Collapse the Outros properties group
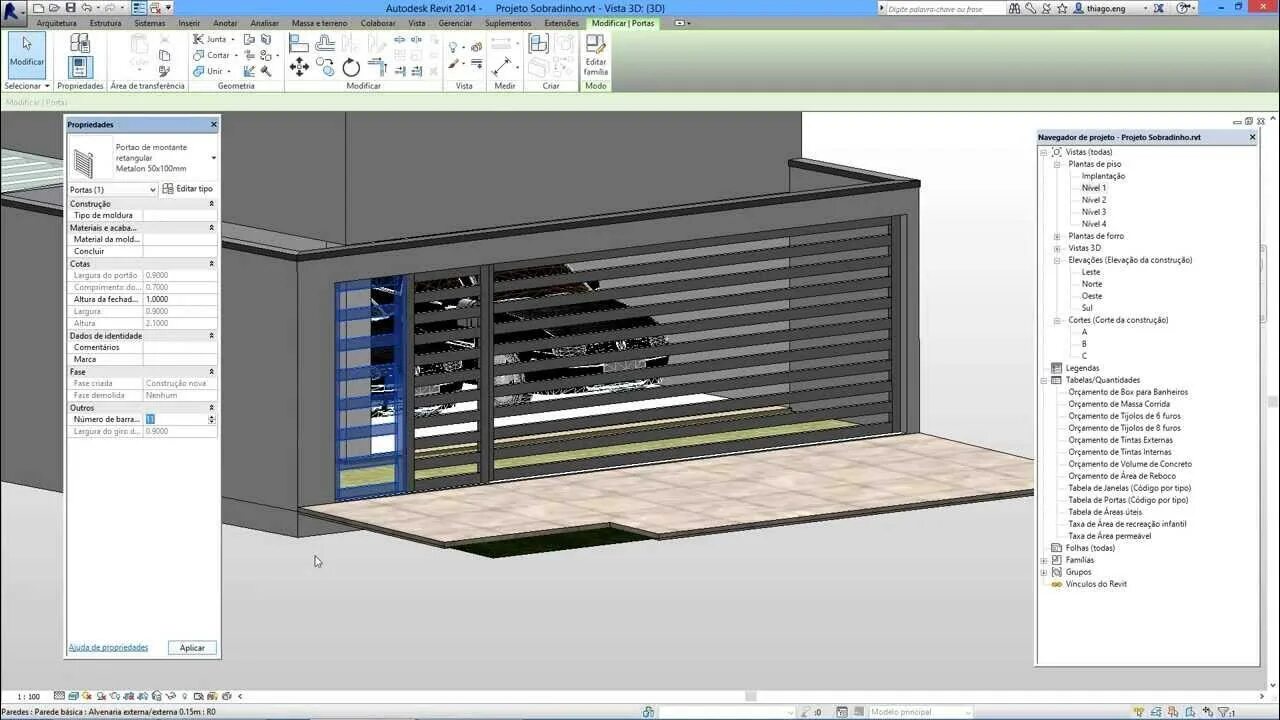This screenshot has height=720, width=1280. (x=211, y=408)
